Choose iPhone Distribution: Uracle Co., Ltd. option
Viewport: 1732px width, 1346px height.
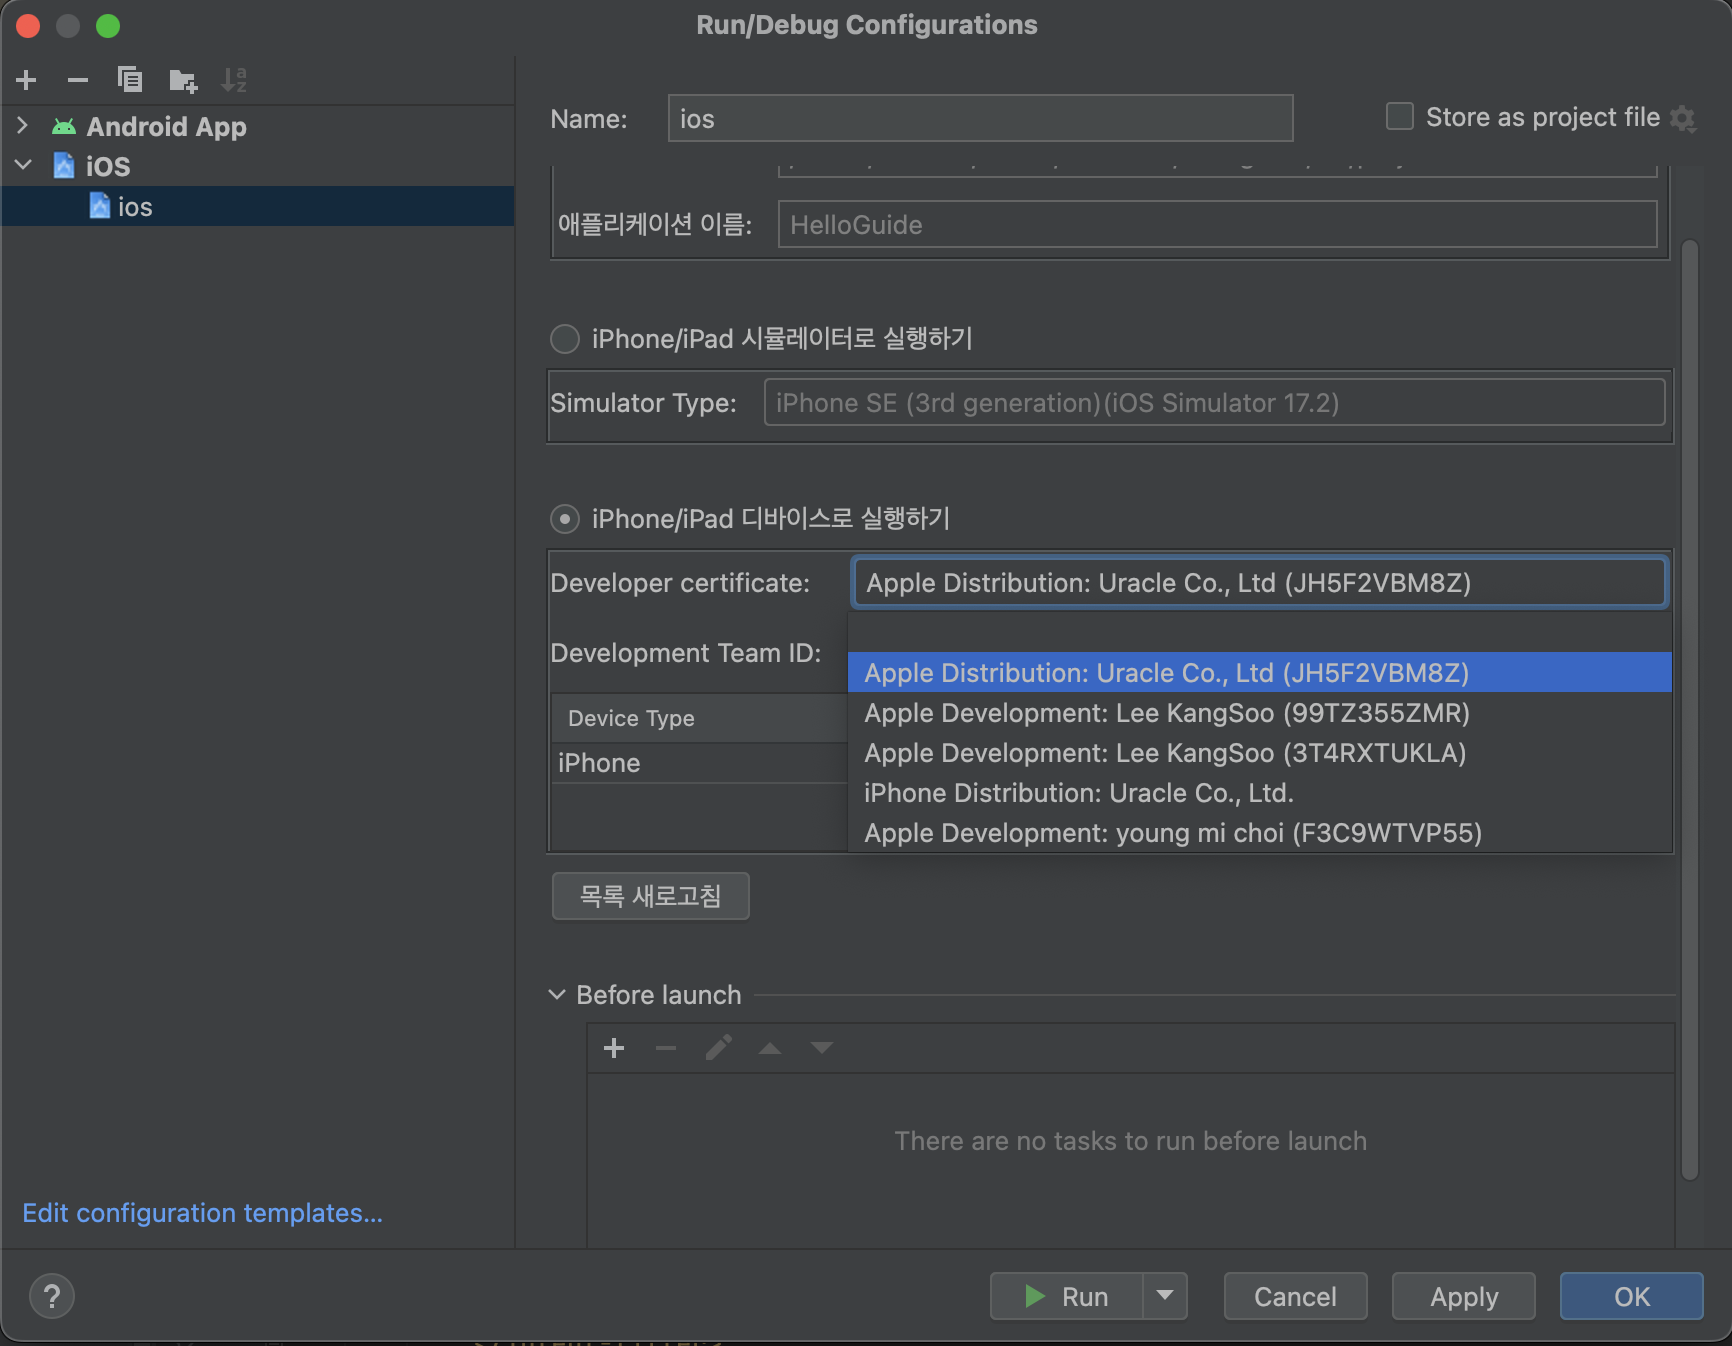pos(1078,793)
